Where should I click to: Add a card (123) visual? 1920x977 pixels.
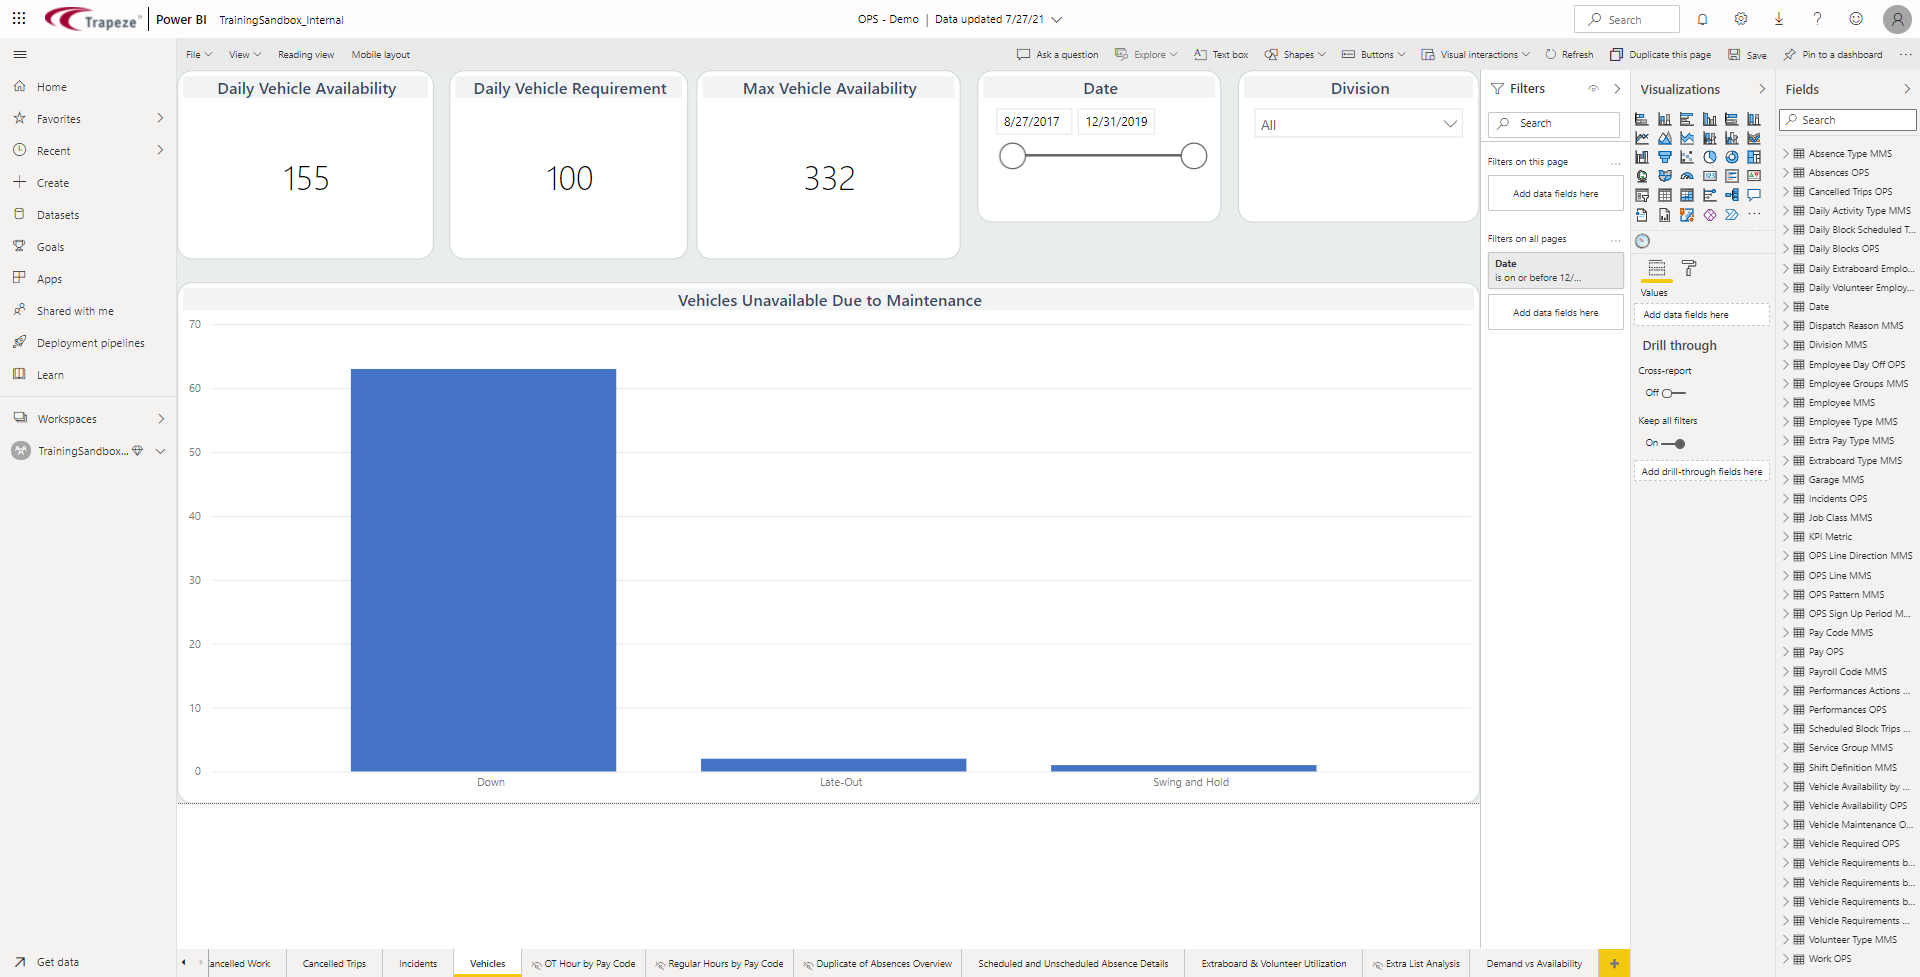click(x=1710, y=176)
